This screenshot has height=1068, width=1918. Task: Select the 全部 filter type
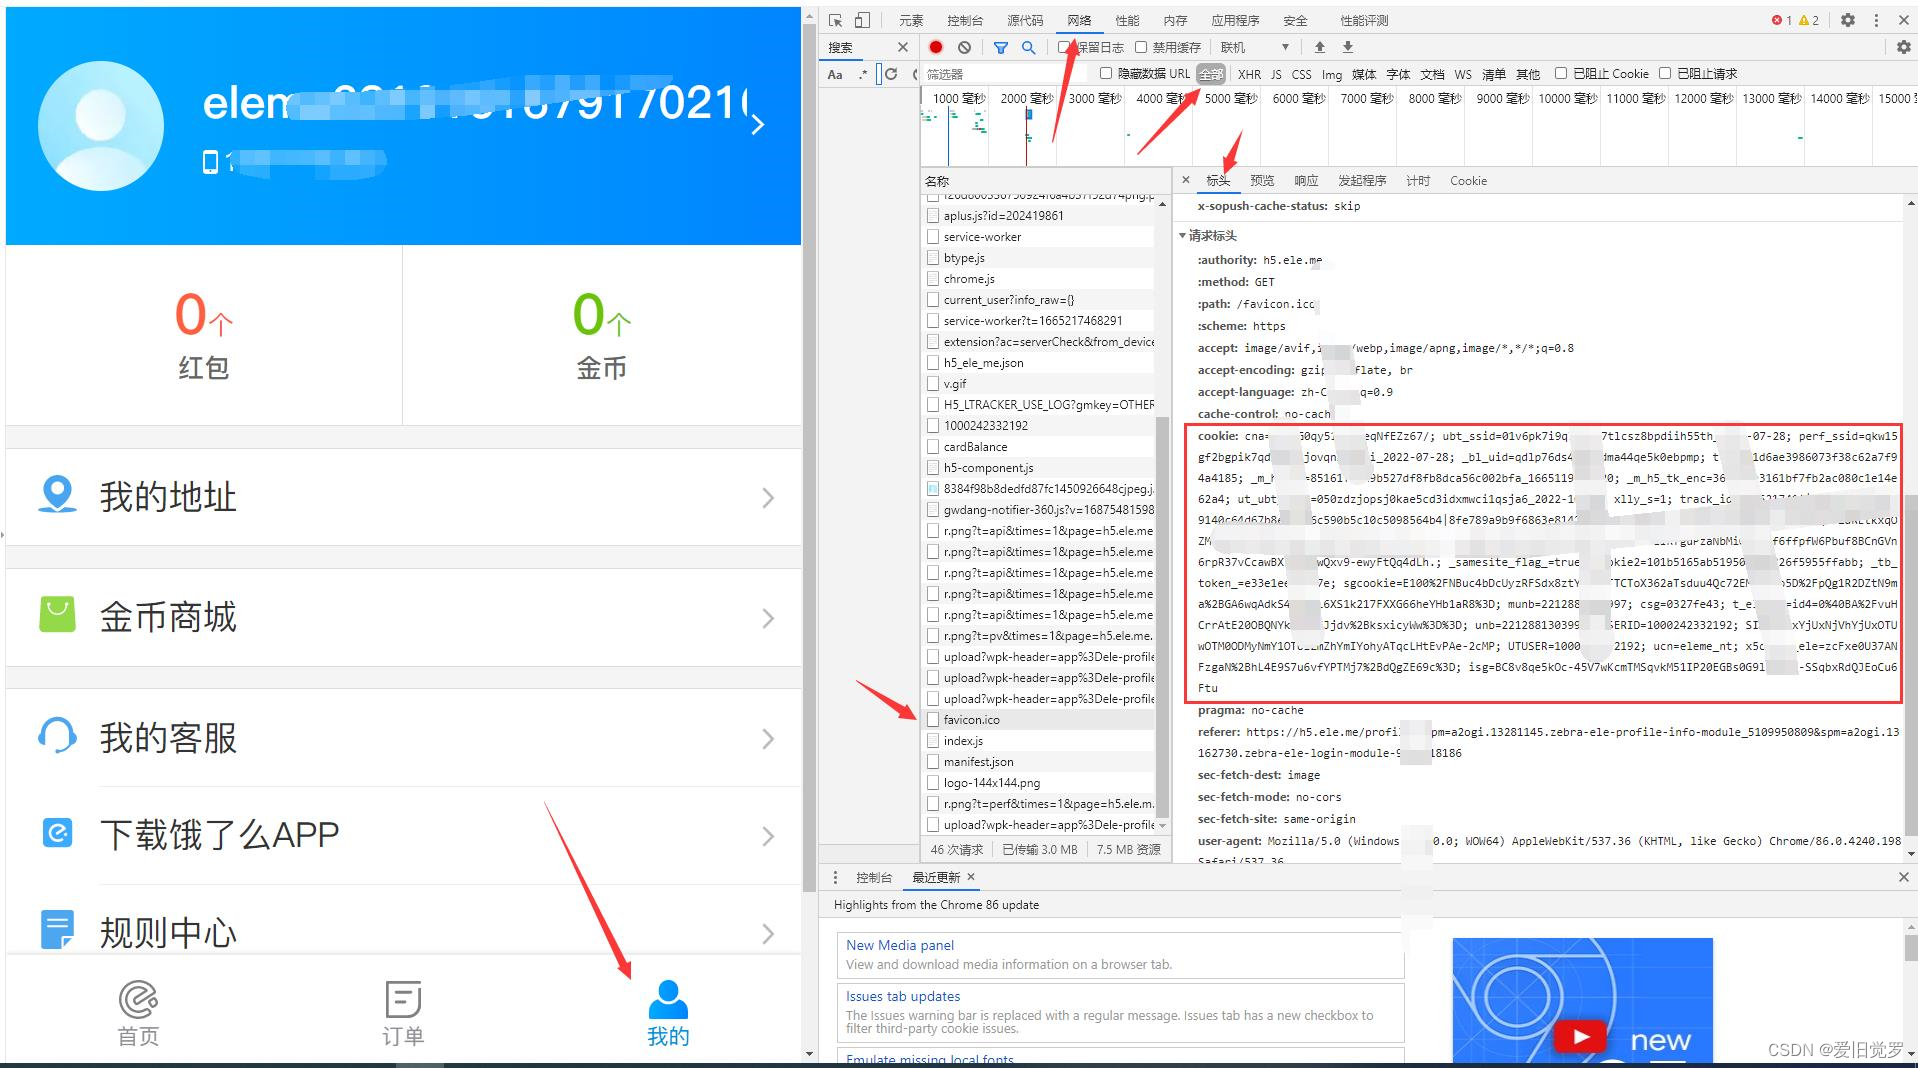click(x=1211, y=74)
